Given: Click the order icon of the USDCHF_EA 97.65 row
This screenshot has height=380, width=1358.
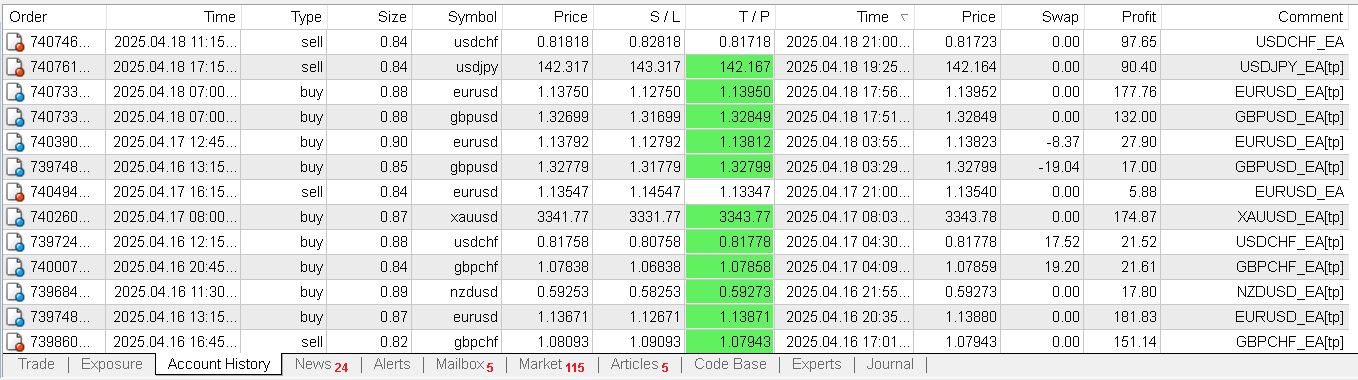Looking at the screenshot, I should coord(15,42).
